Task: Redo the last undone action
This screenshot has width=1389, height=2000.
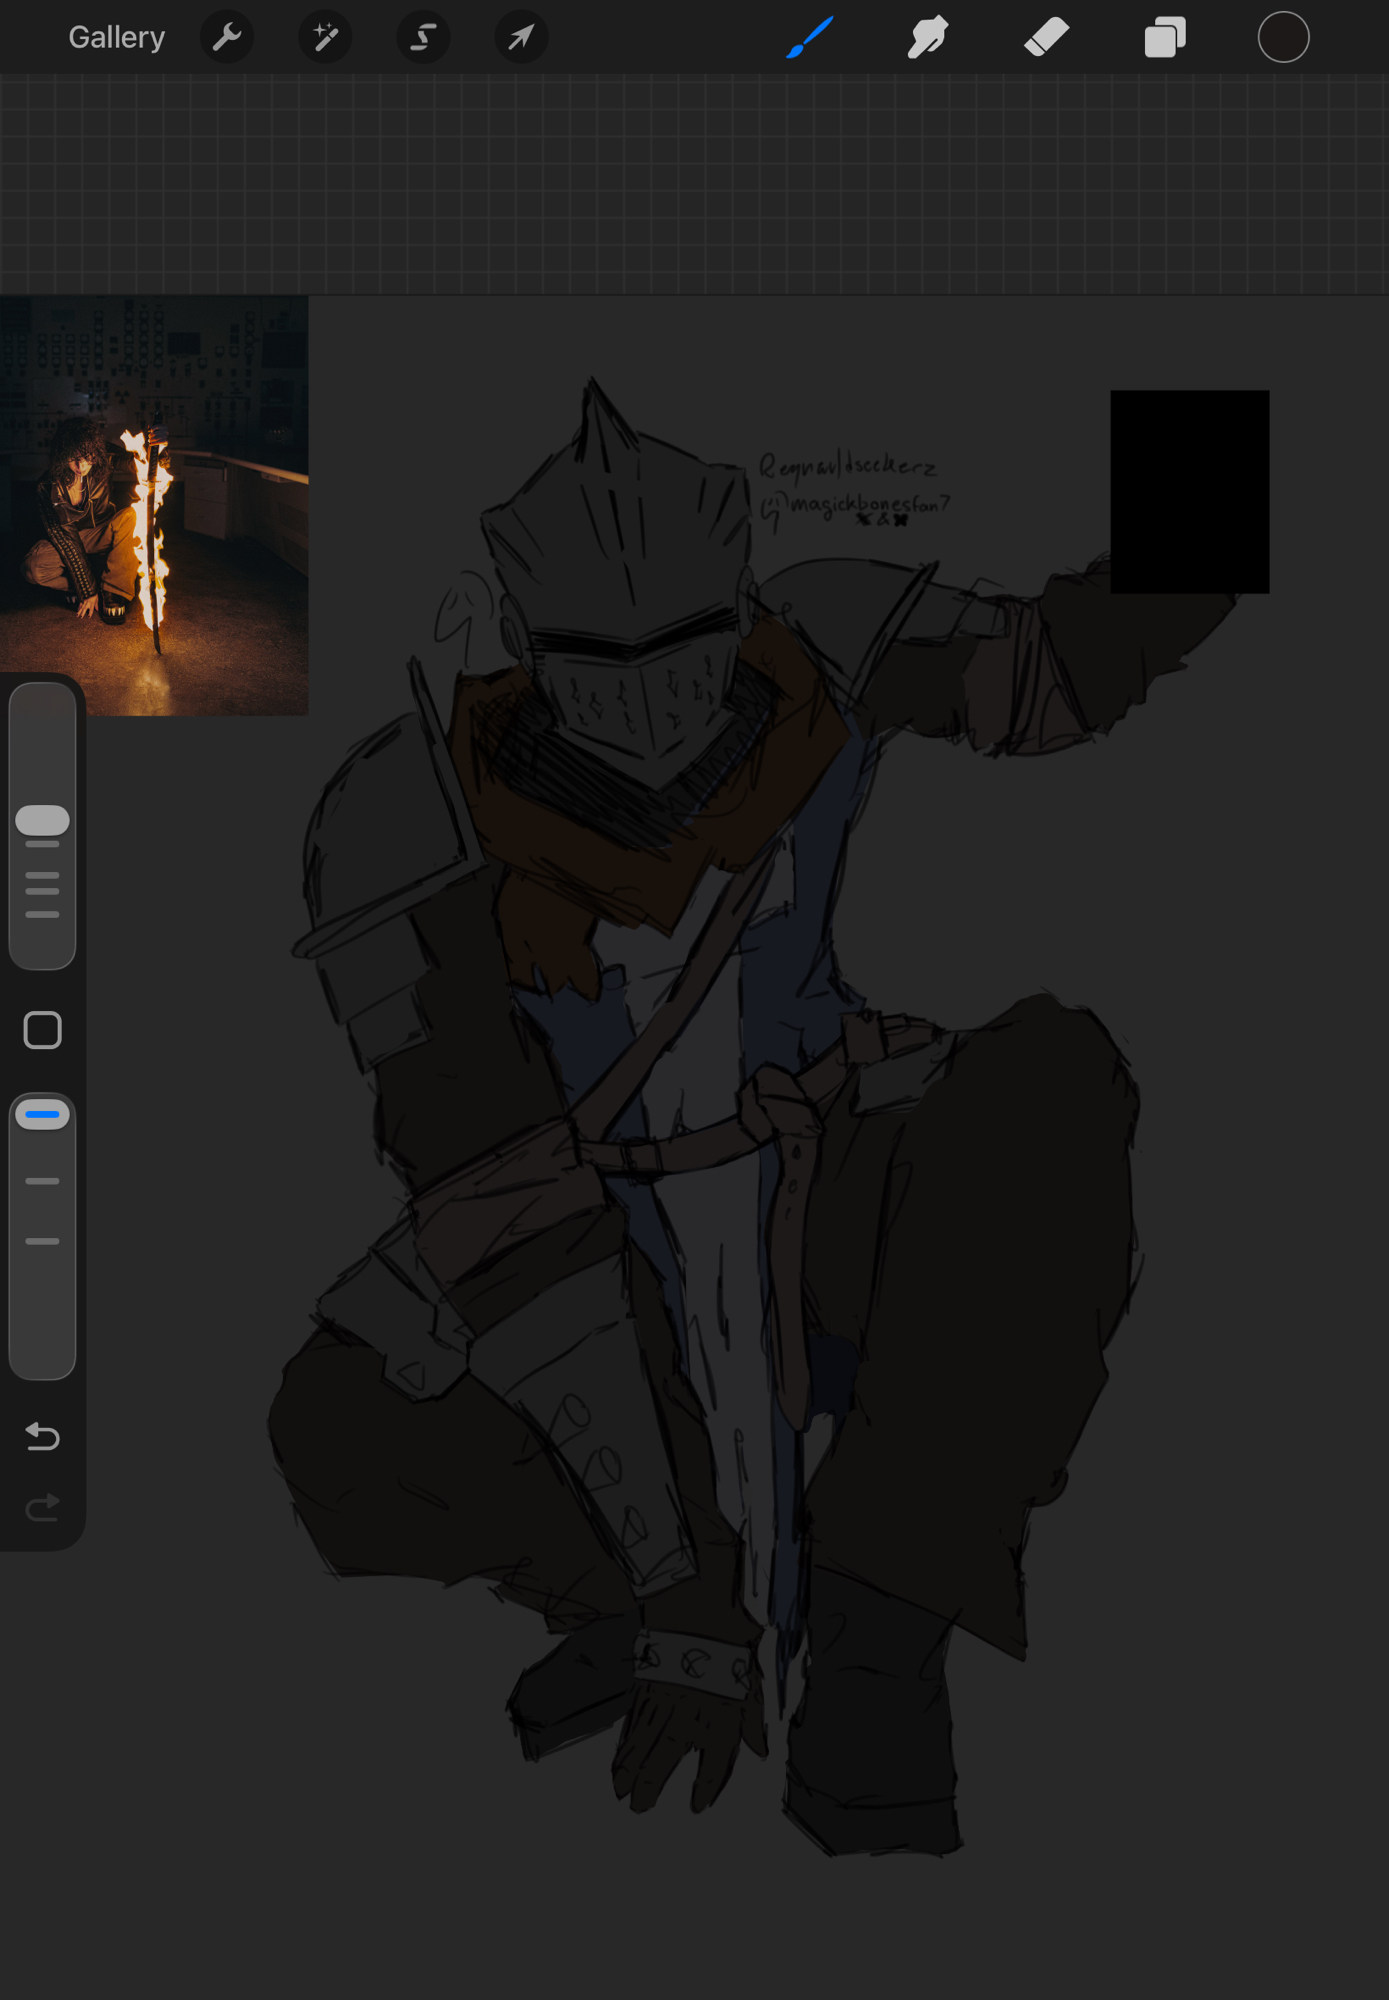Action: [x=42, y=1507]
